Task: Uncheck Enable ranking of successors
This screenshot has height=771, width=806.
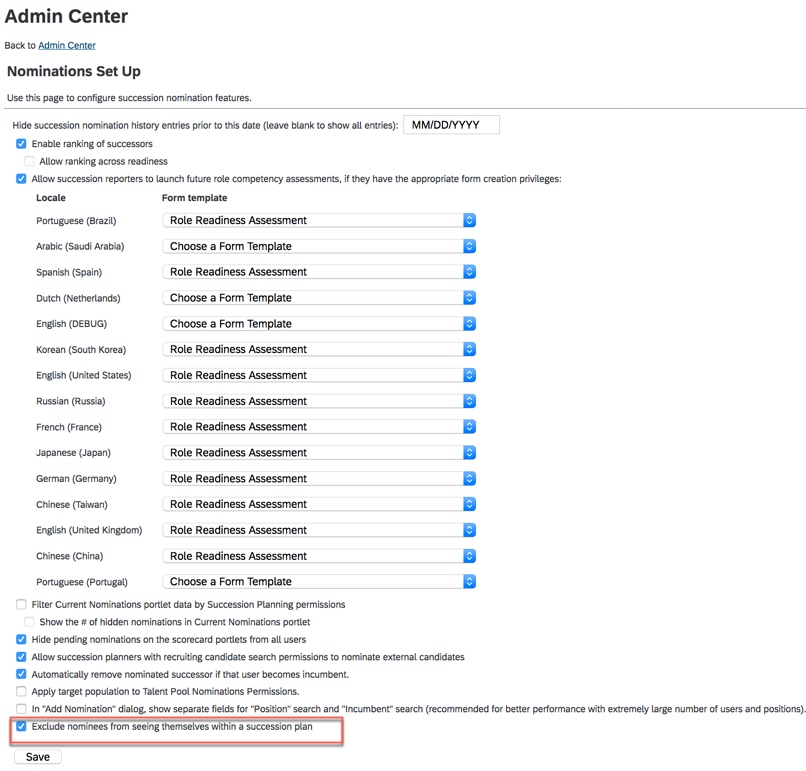Action: [21, 144]
